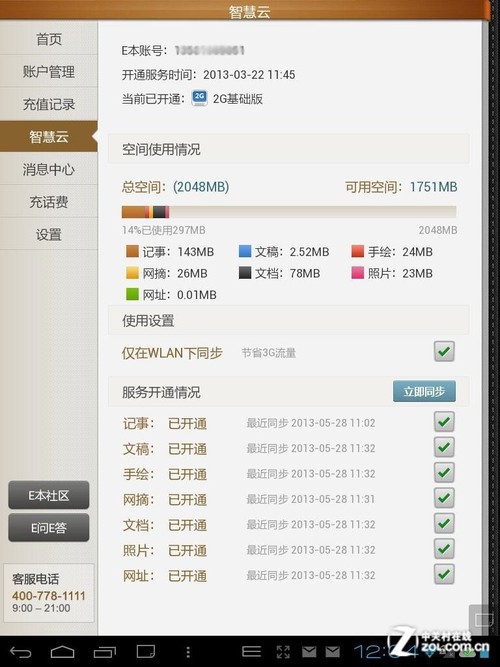Open 设置 in the sidebar
Viewport: 500px width, 667px height.
pos(49,234)
